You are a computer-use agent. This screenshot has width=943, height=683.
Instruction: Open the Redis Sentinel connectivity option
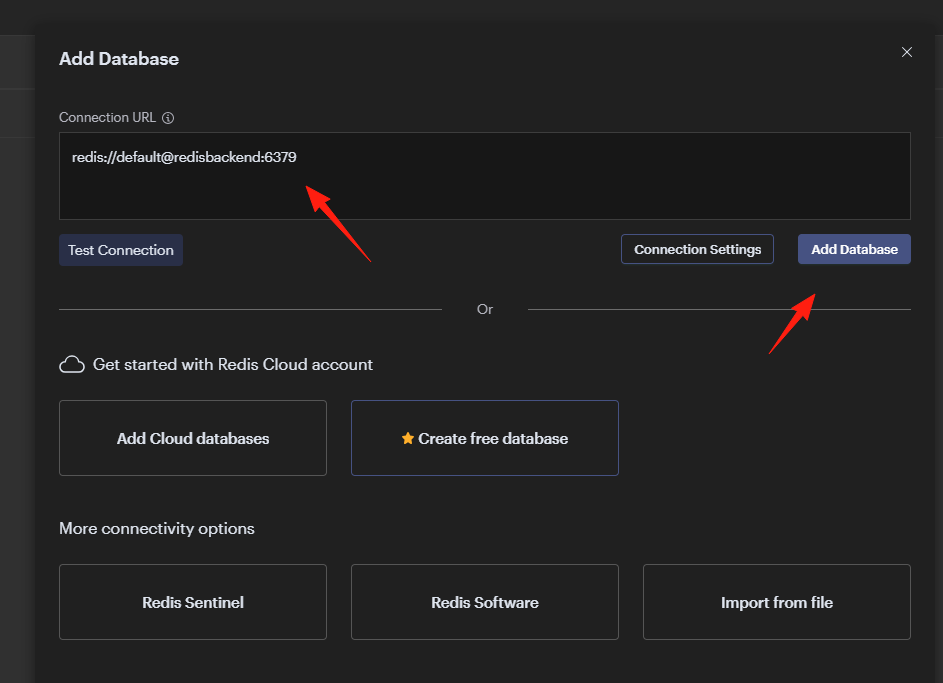193,602
